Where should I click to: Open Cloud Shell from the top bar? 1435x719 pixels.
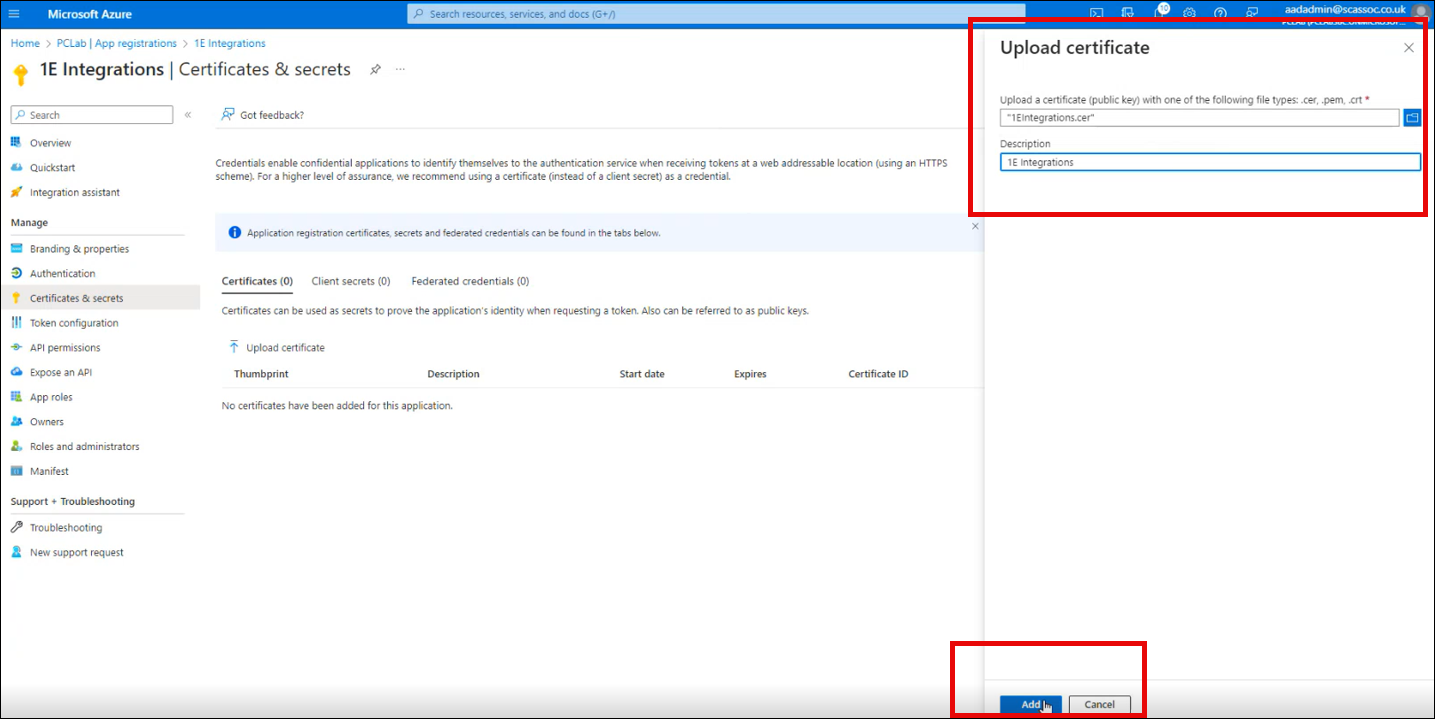click(x=1096, y=13)
